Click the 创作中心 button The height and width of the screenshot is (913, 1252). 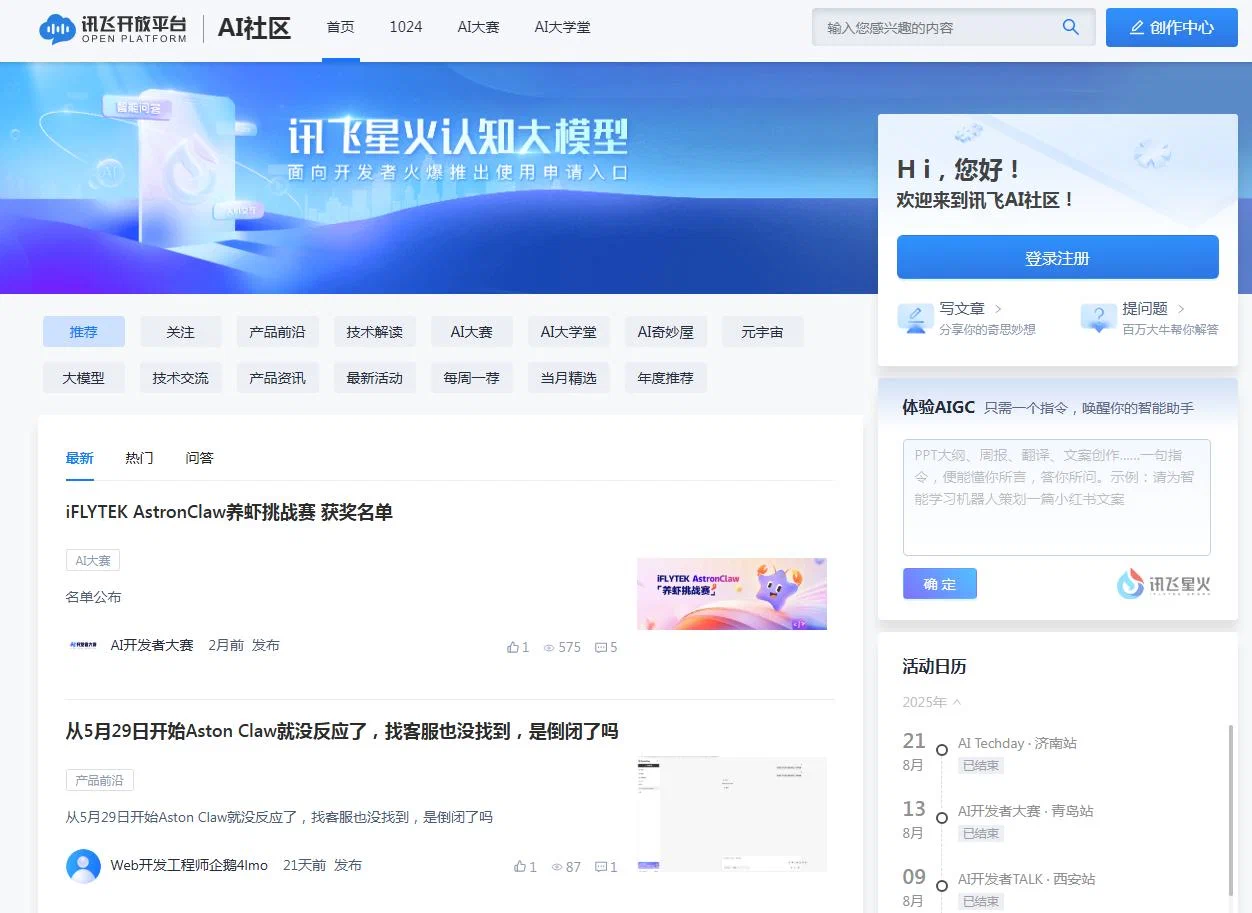[x=1172, y=28]
